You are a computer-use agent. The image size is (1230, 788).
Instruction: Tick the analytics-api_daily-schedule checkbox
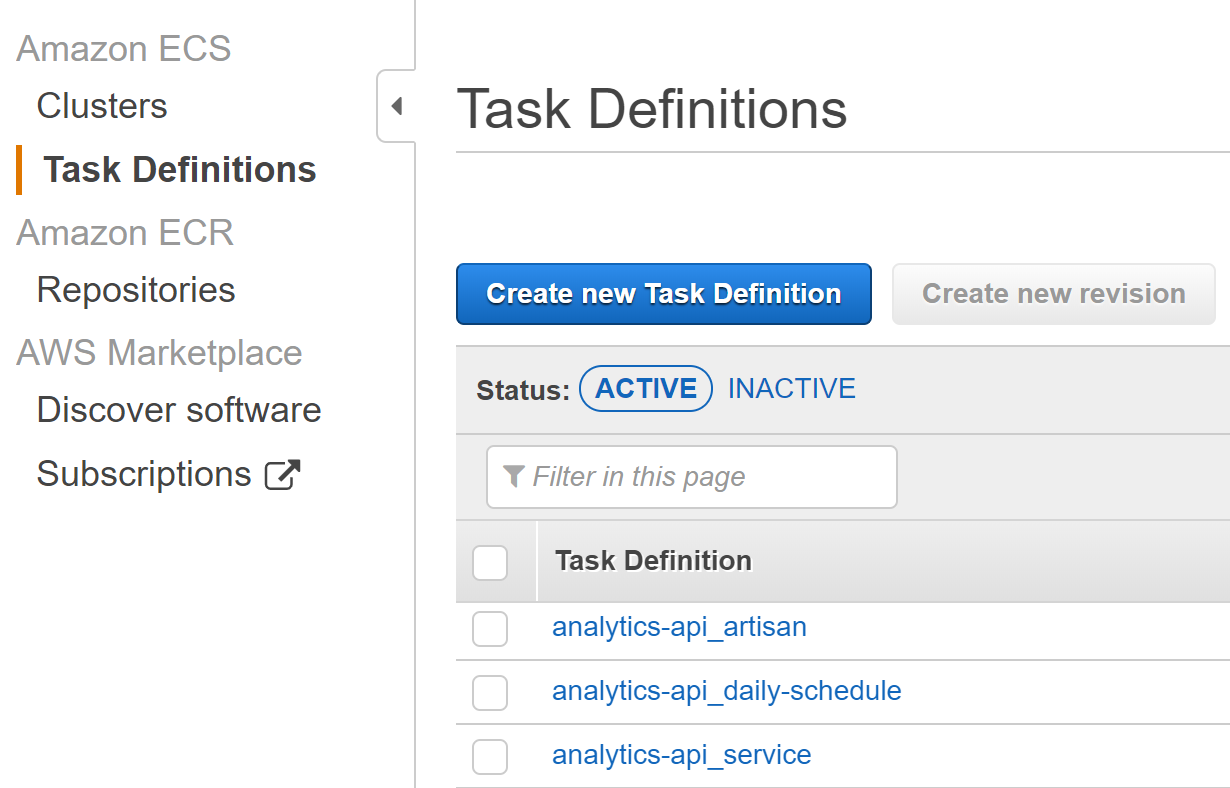tap(490, 693)
